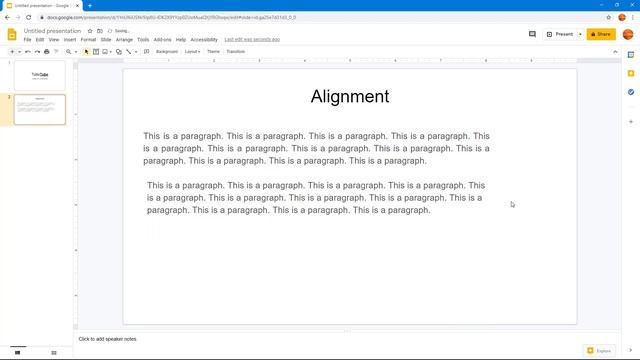The width and height of the screenshot is (640, 360).
Task: Open the Present options dropdown arrow
Action: 580,34
